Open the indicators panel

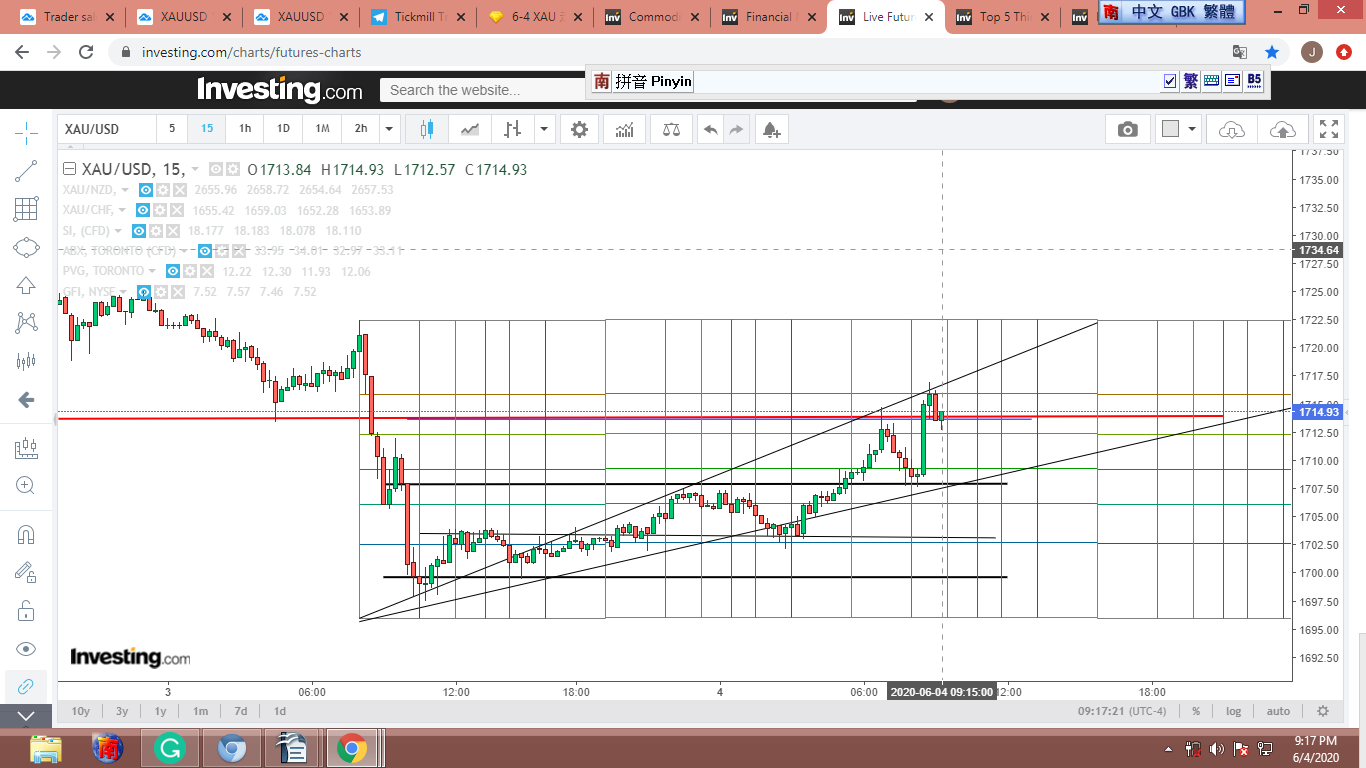tap(624, 129)
